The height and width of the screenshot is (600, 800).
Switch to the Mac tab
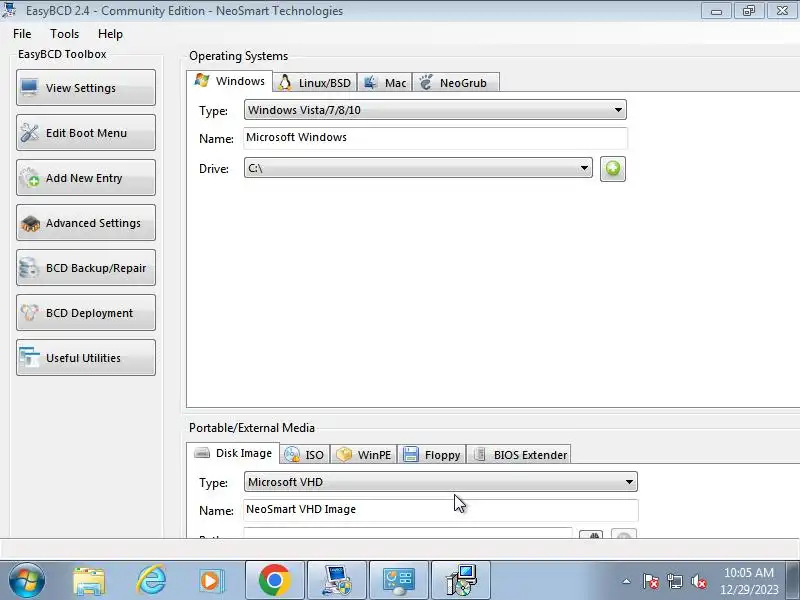point(385,83)
